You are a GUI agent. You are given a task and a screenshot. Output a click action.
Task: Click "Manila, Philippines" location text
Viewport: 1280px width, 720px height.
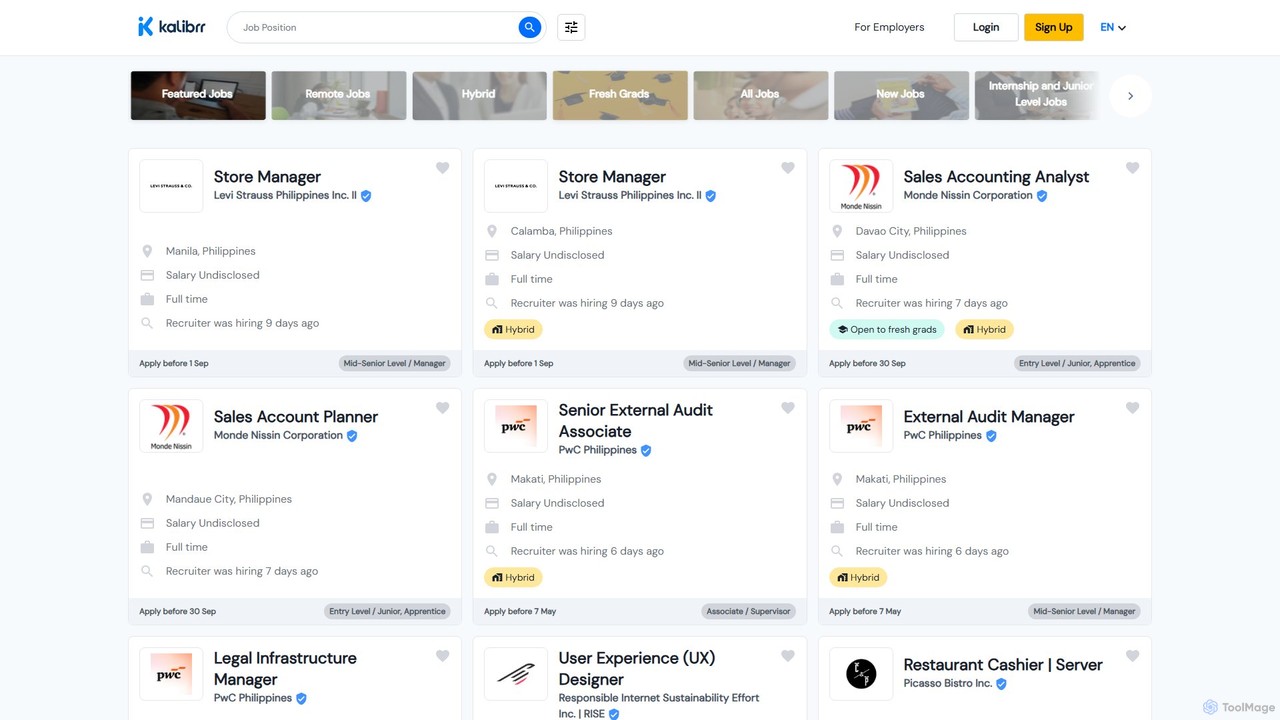tap(211, 251)
